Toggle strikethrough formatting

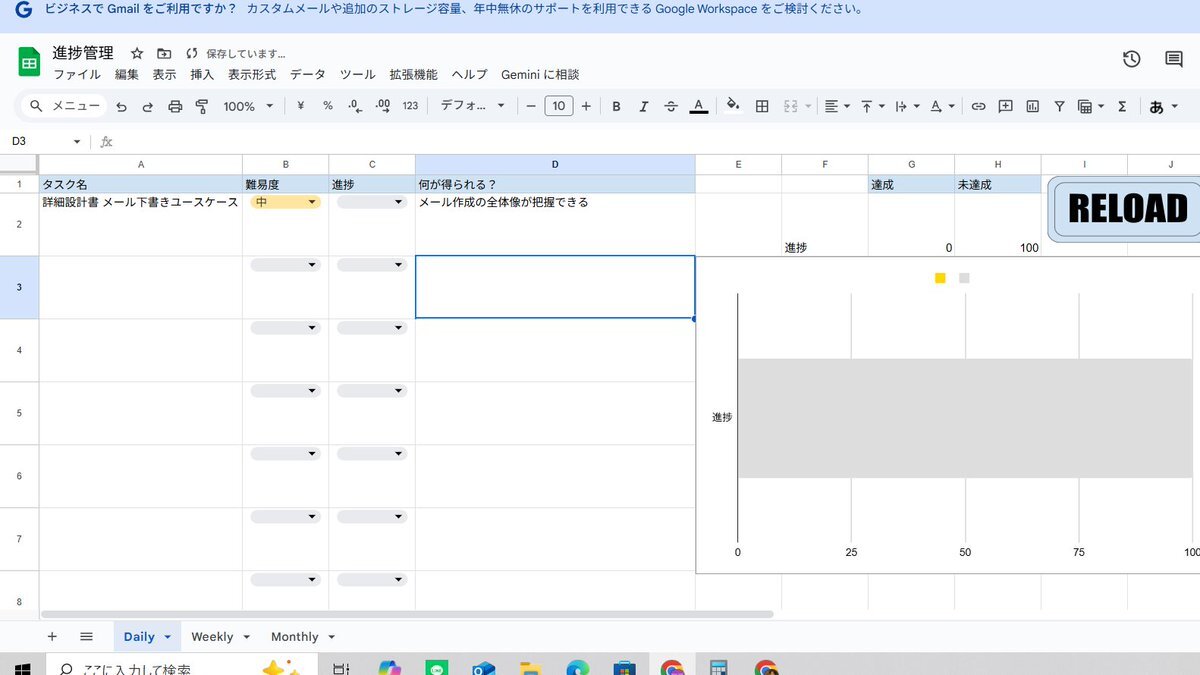pos(670,106)
